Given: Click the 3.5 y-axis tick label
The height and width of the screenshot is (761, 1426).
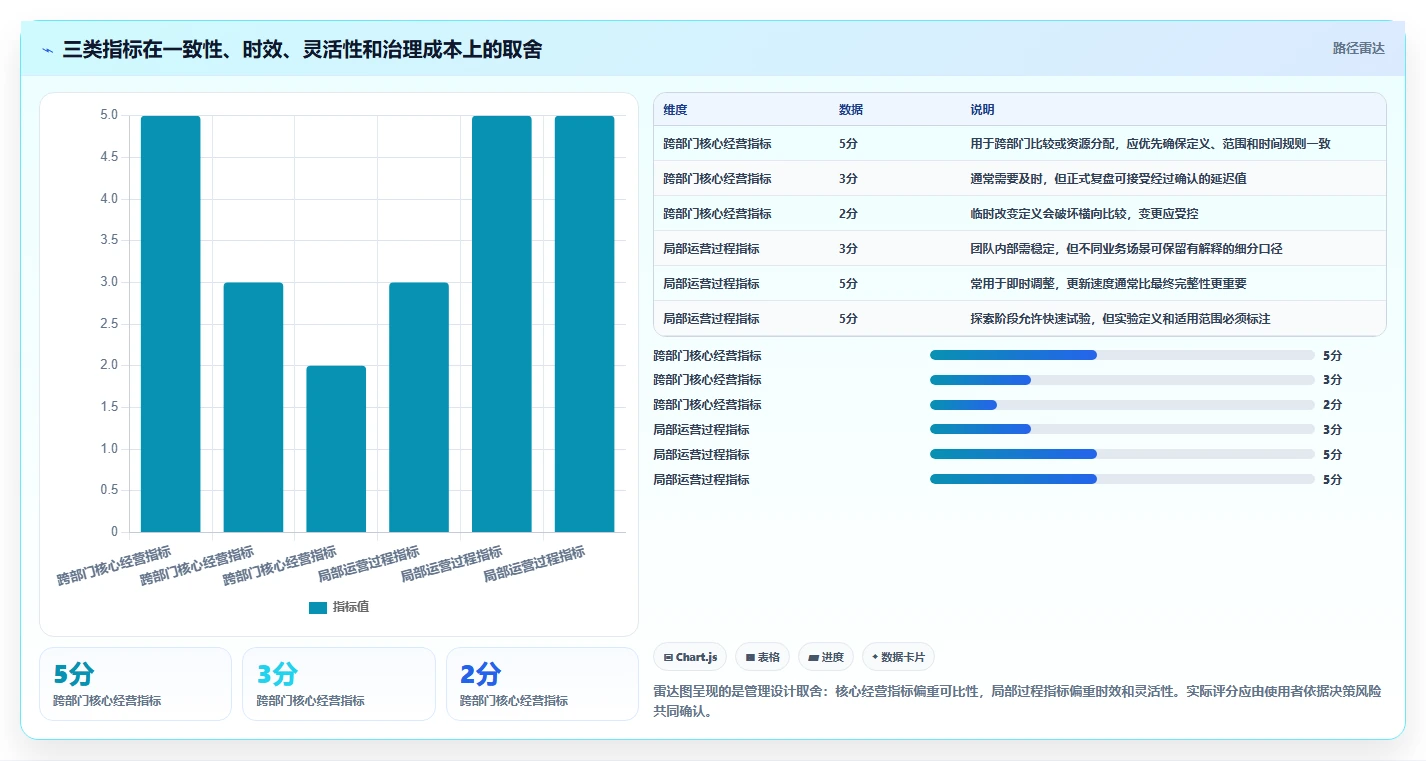Looking at the screenshot, I should pyautogui.click(x=109, y=240).
